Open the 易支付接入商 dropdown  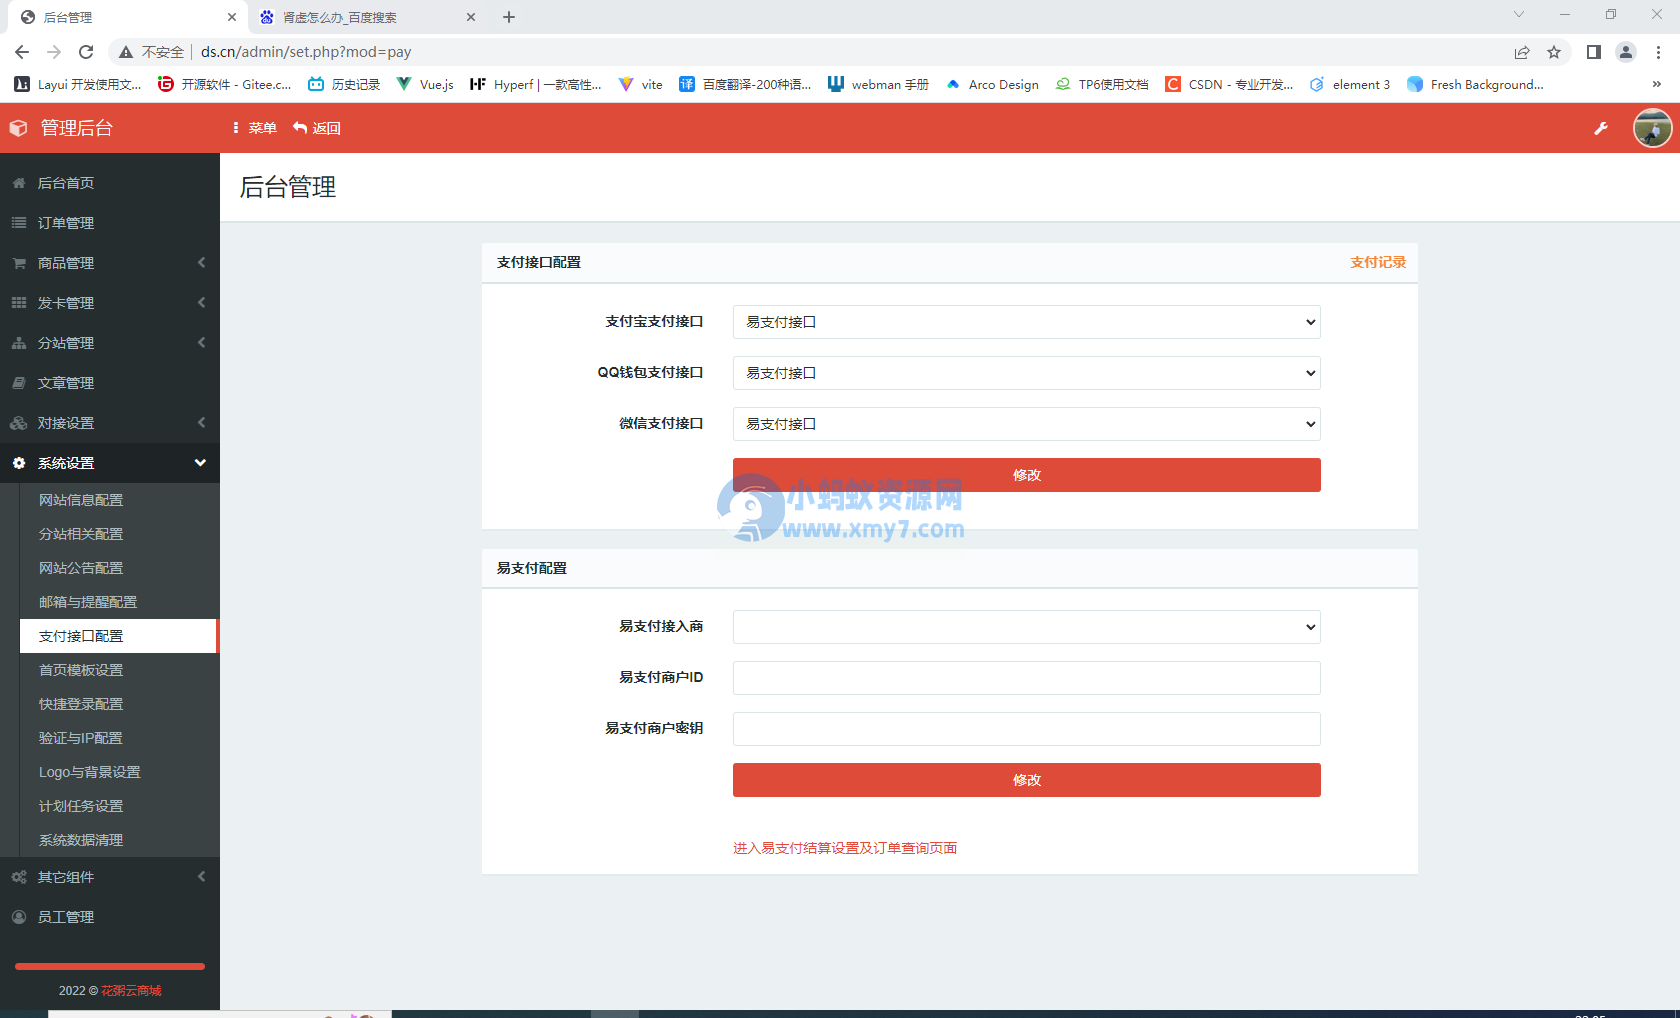(1026, 627)
